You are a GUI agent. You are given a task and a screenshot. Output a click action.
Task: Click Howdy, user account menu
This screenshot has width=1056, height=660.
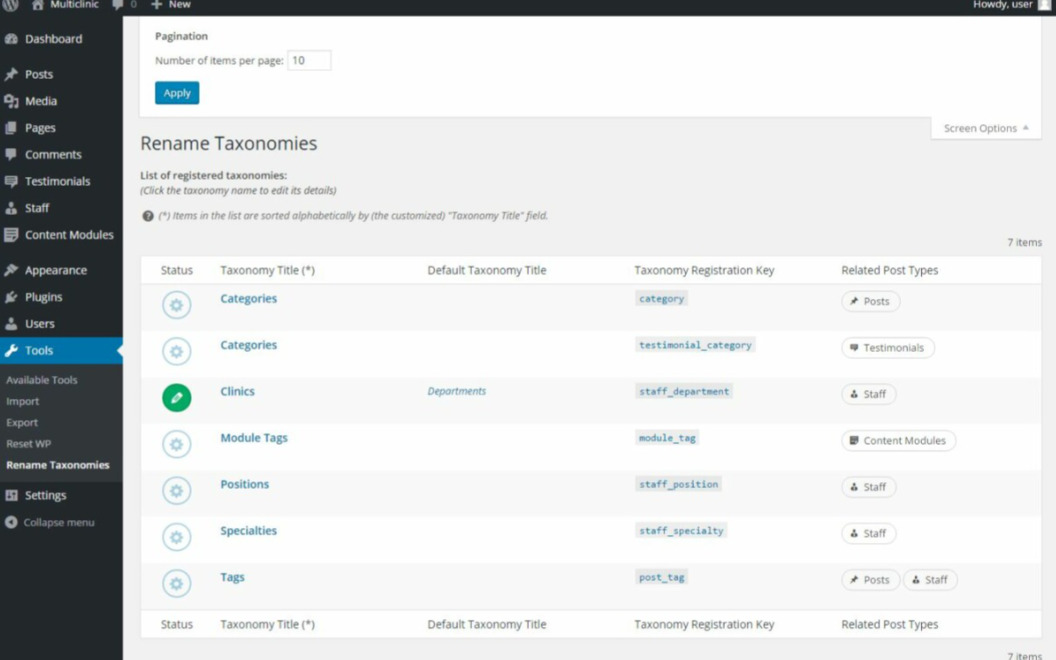click(x=1012, y=5)
